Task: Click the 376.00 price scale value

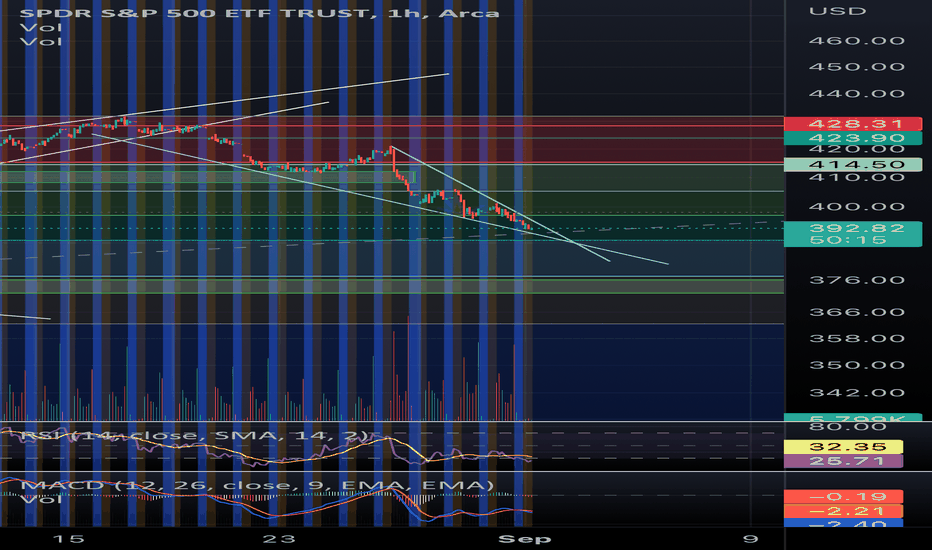Action: [x=857, y=280]
